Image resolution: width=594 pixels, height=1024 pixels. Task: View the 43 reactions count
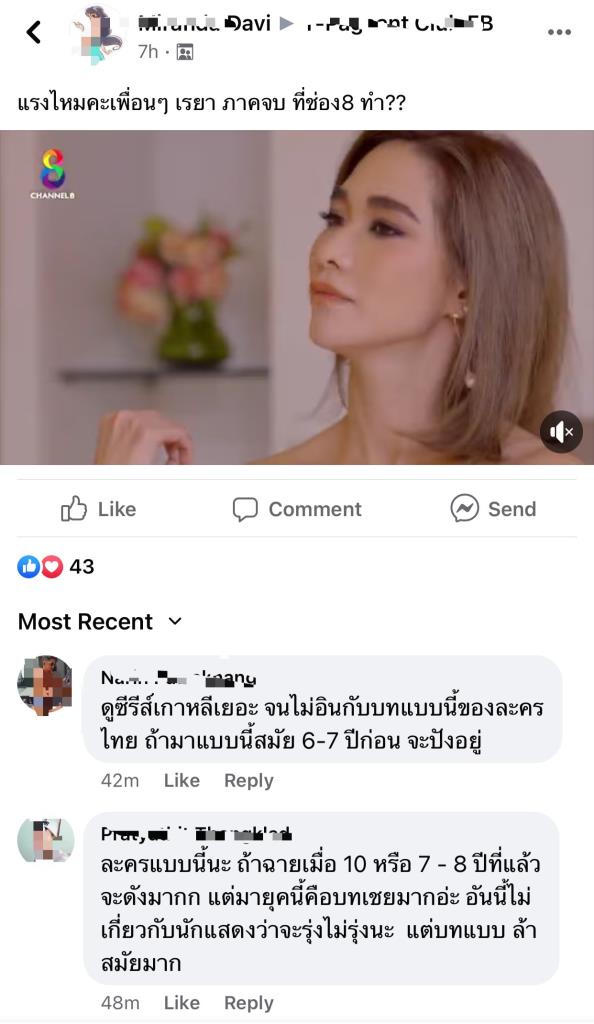pos(82,567)
